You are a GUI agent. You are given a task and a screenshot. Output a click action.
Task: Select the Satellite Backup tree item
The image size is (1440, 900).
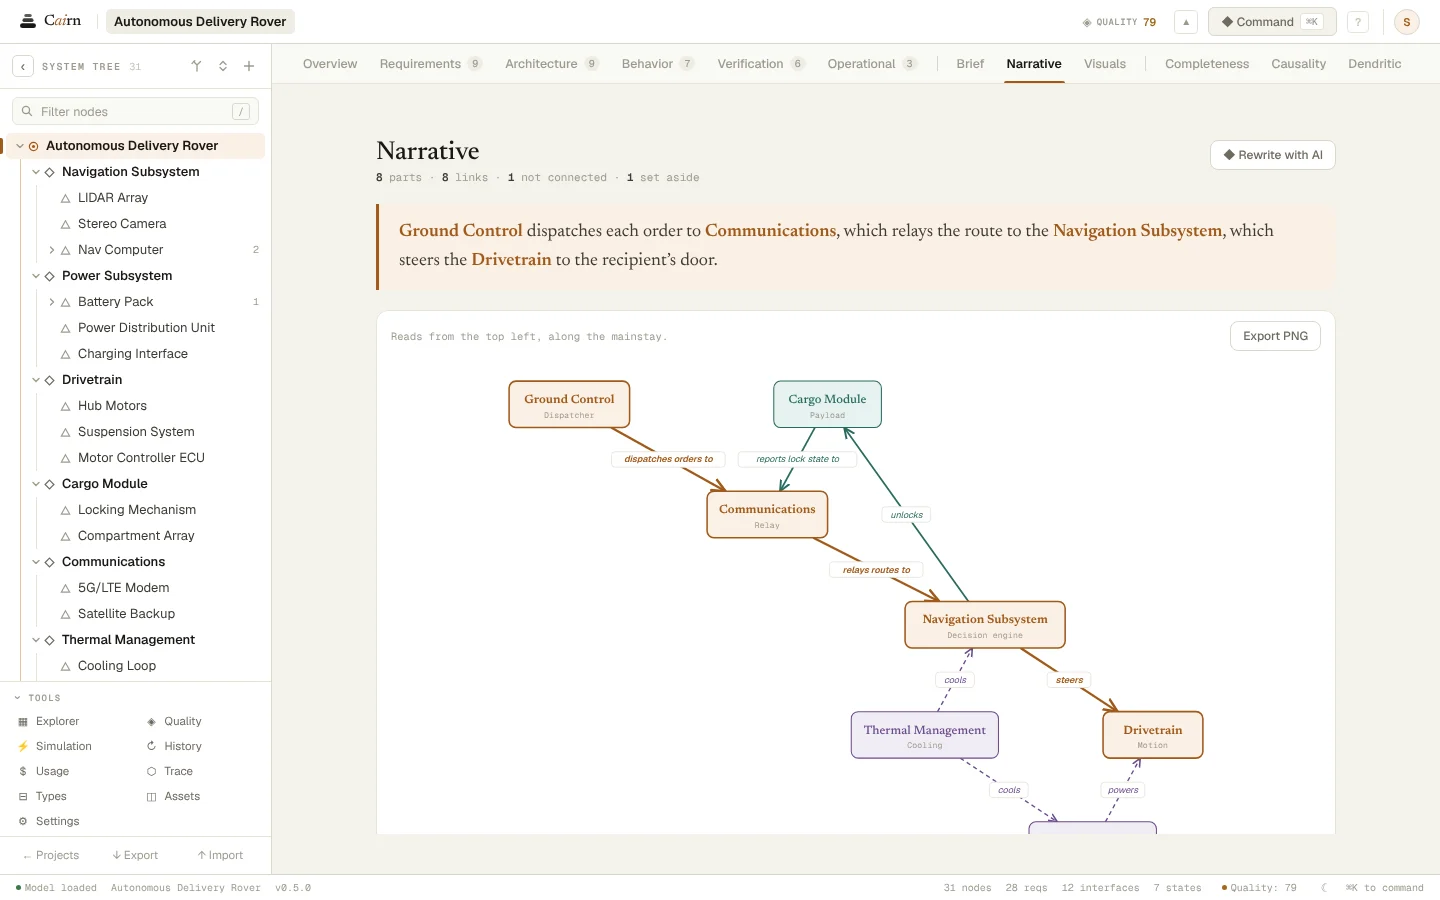(x=126, y=614)
